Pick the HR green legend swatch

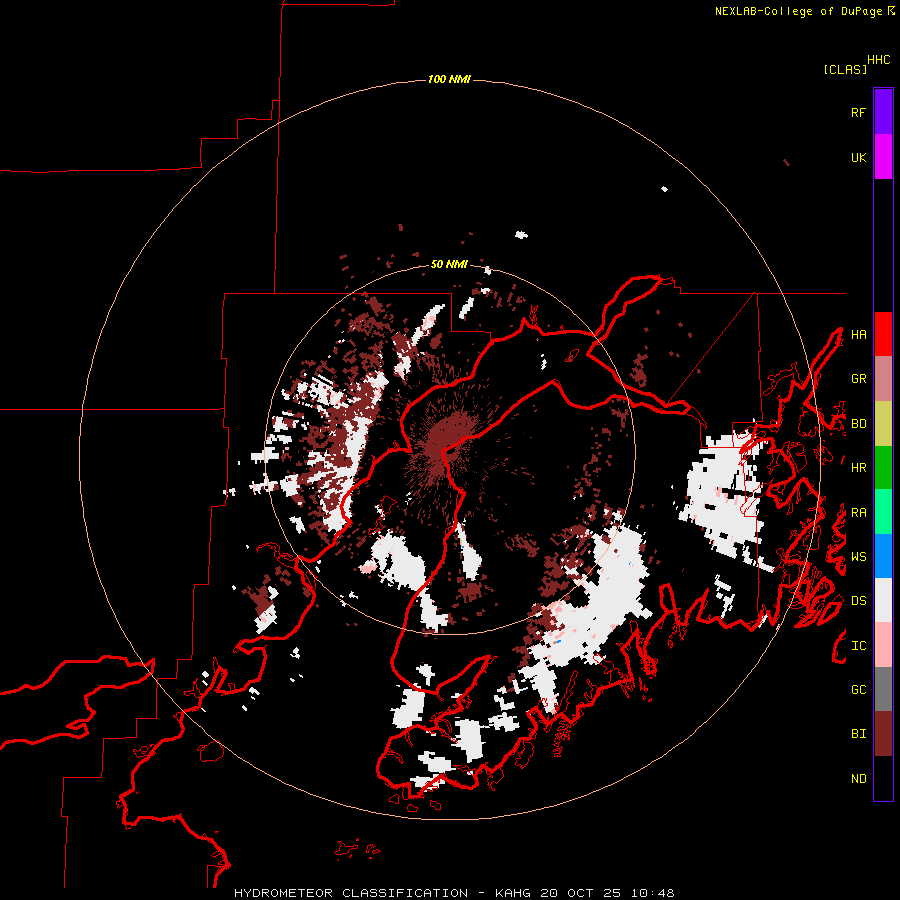(x=883, y=468)
